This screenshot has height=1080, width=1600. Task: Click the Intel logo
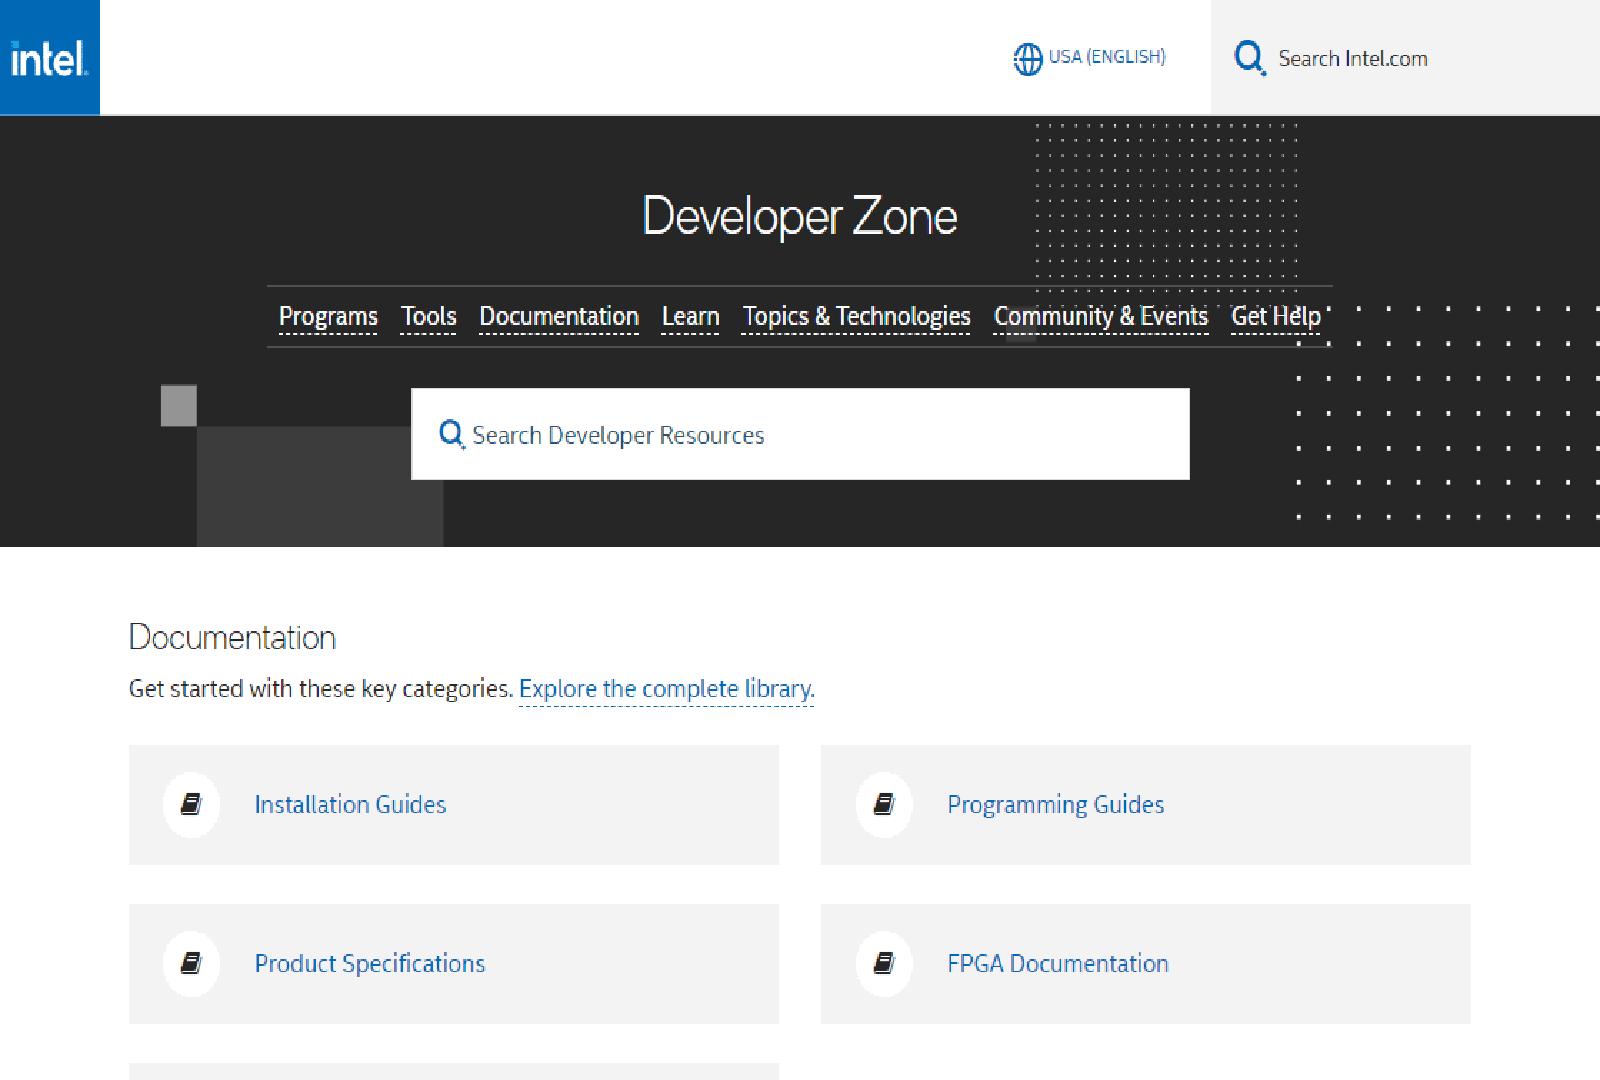(x=49, y=58)
